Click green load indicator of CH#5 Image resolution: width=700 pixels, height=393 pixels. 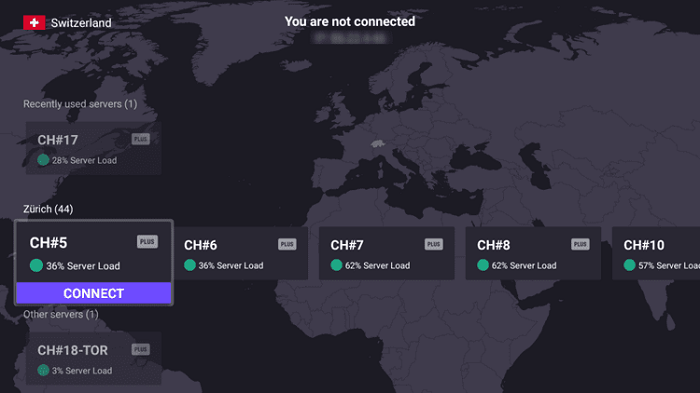36,265
